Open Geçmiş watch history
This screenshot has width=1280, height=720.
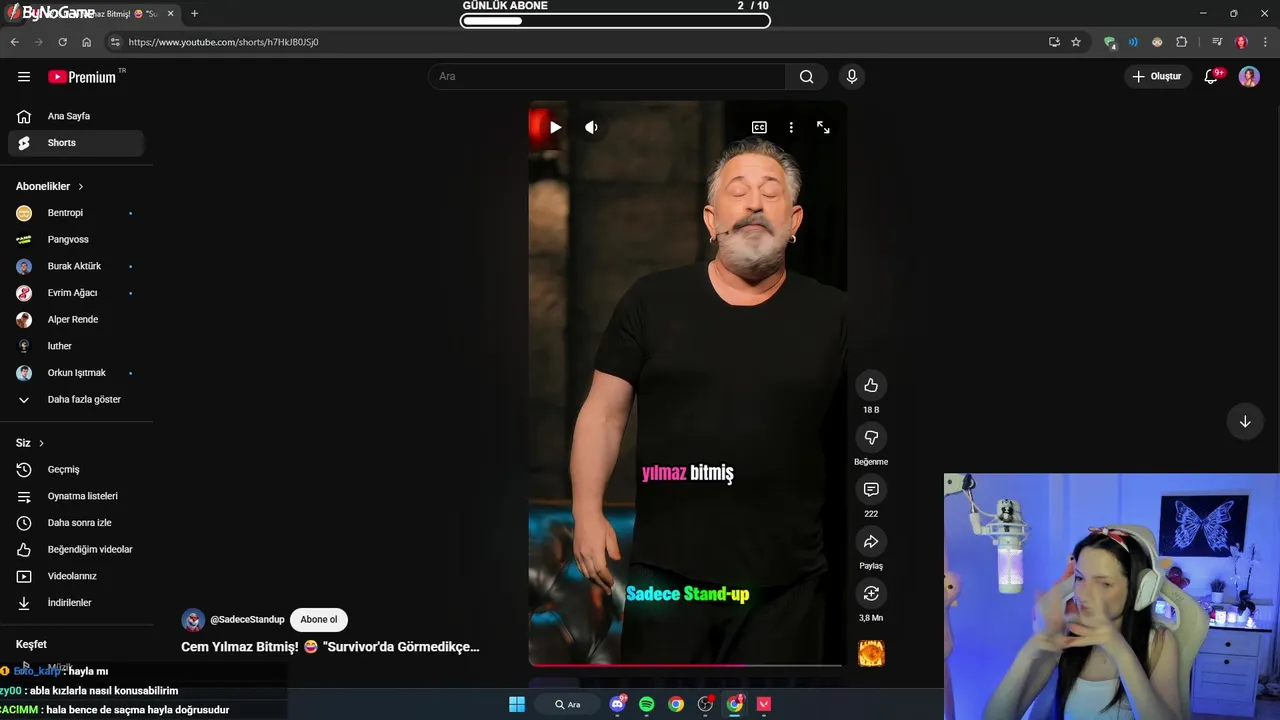click(x=76, y=469)
